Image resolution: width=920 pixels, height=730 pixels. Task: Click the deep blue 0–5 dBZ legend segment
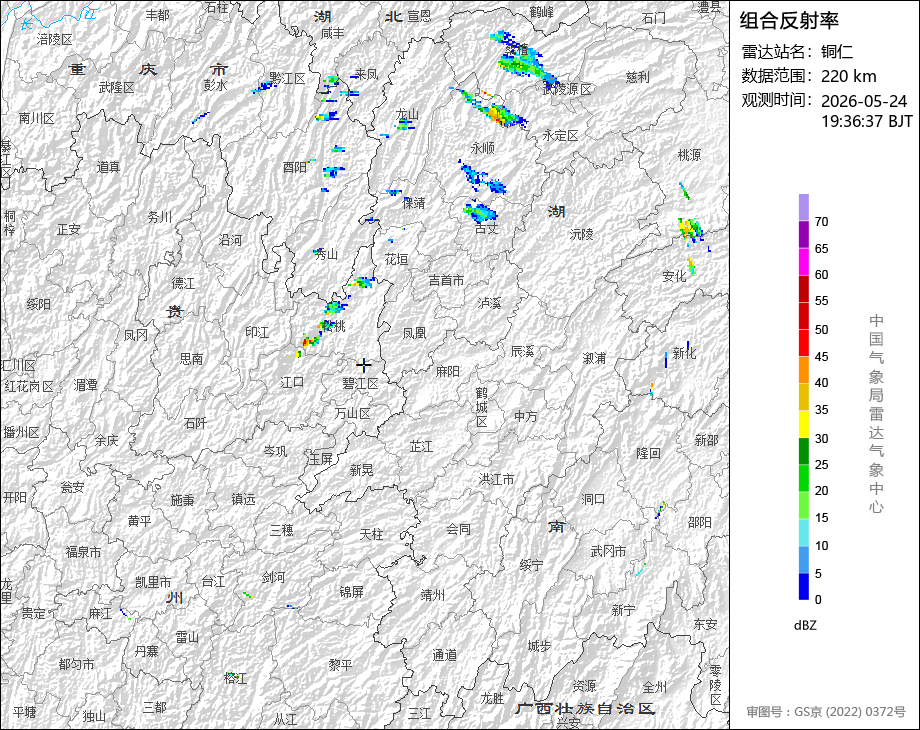(x=804, y=587)
